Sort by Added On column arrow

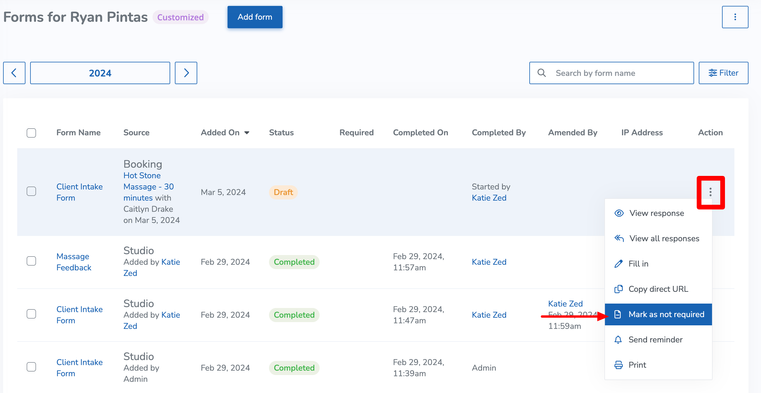click(247, 132)
